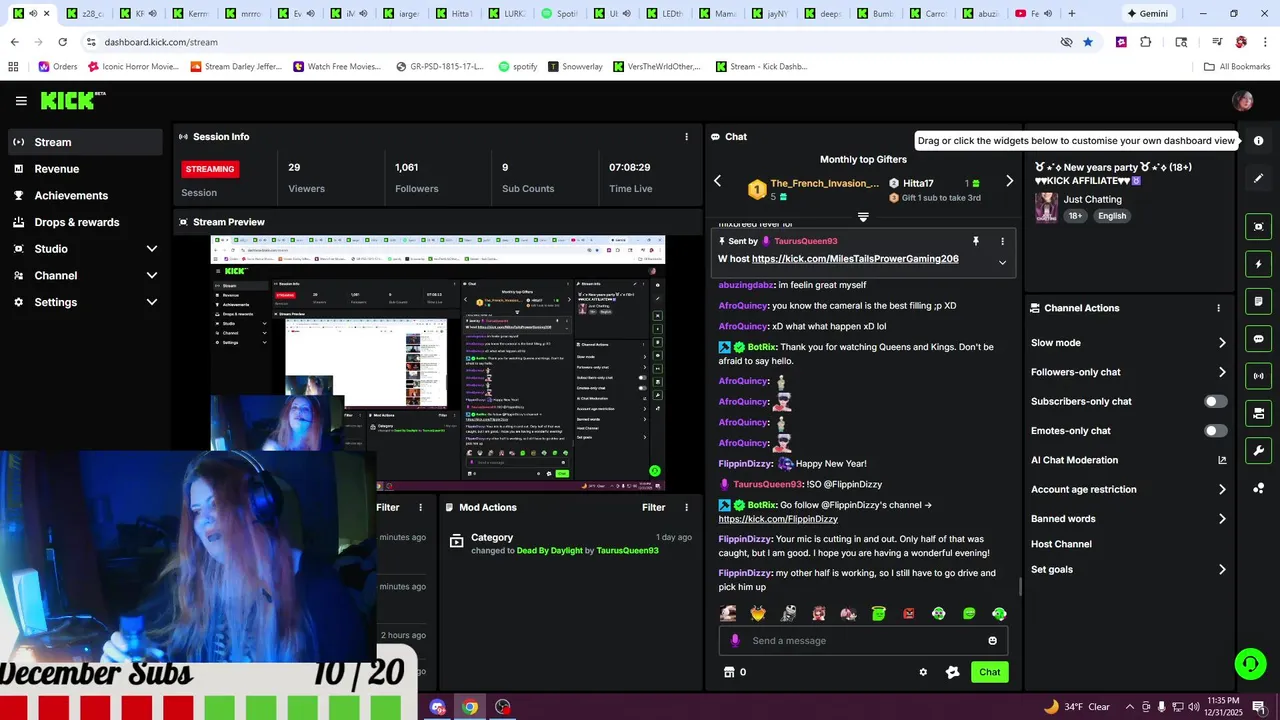Toggle the wrench mod actions widget icon

1258,450
